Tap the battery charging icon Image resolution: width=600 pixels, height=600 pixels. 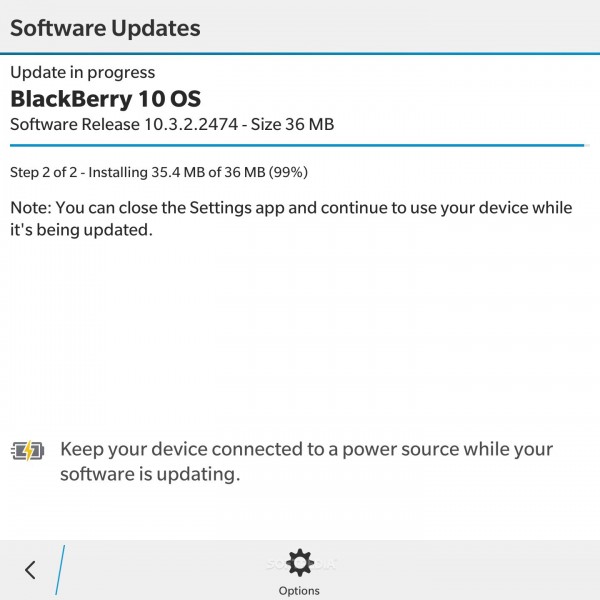27,451
